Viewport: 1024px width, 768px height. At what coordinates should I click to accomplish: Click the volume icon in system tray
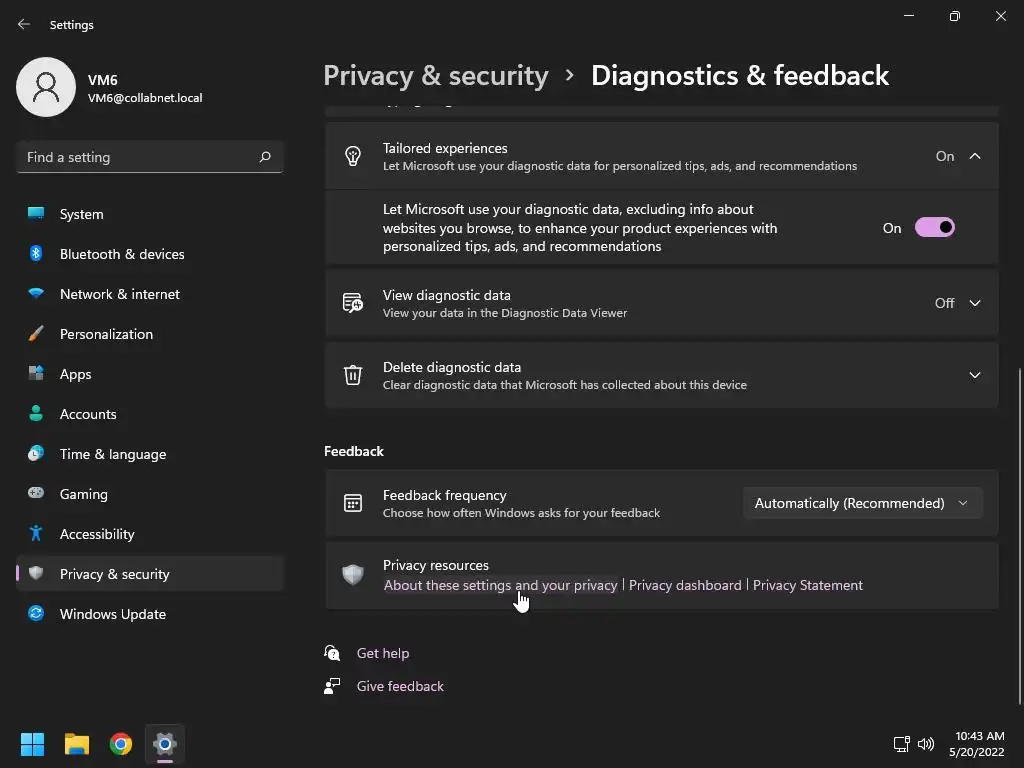pyautogui.click(x=926, y=744)
